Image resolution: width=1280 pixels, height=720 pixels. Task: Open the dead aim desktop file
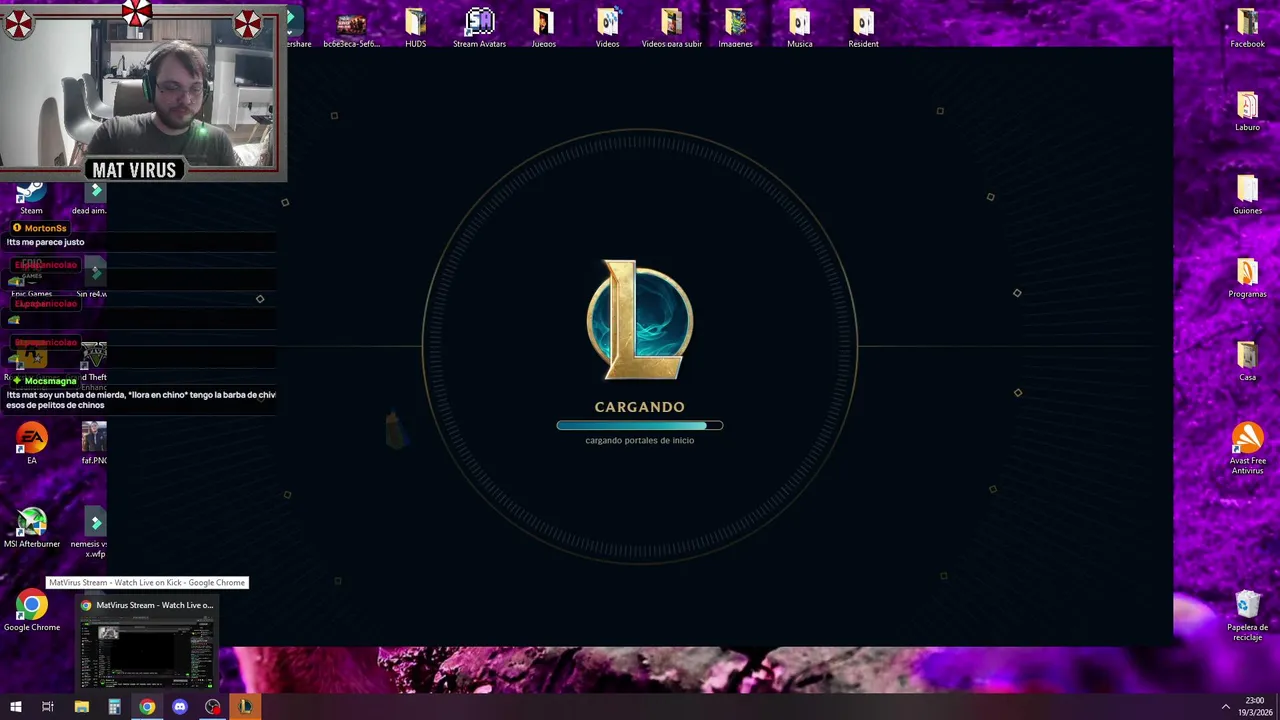point(92,198)
